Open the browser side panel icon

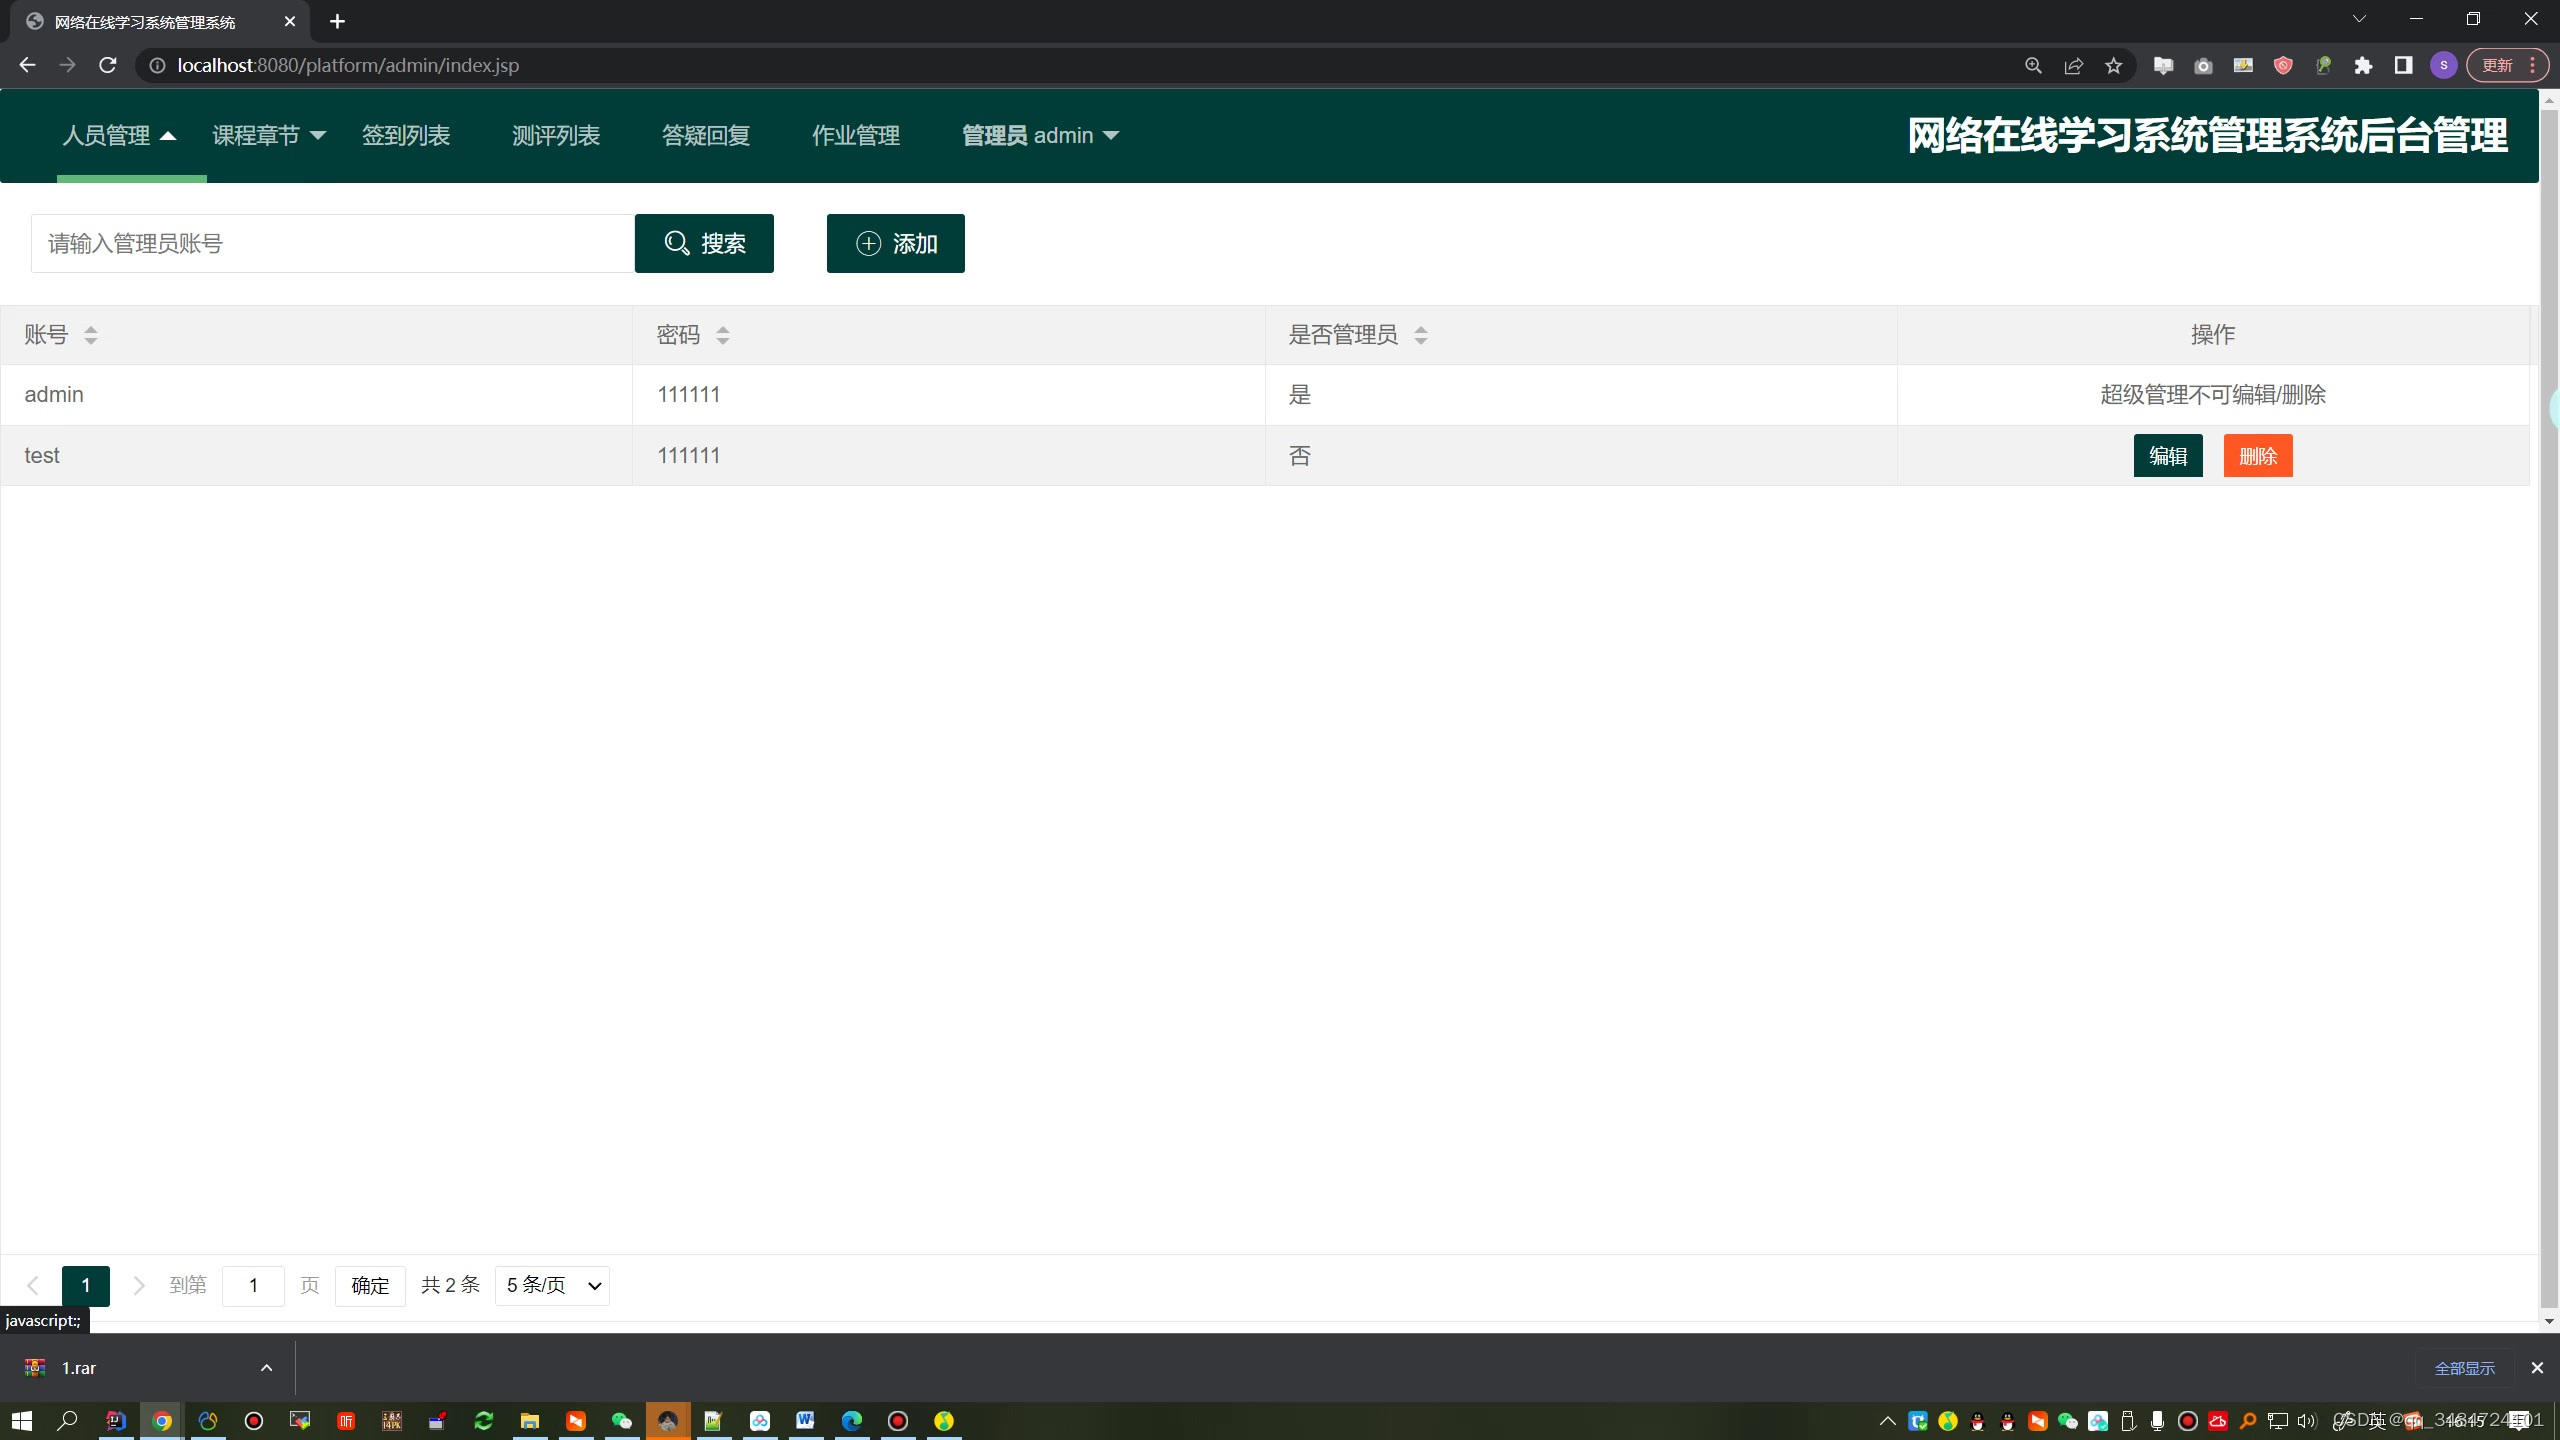coord(2403,66)
